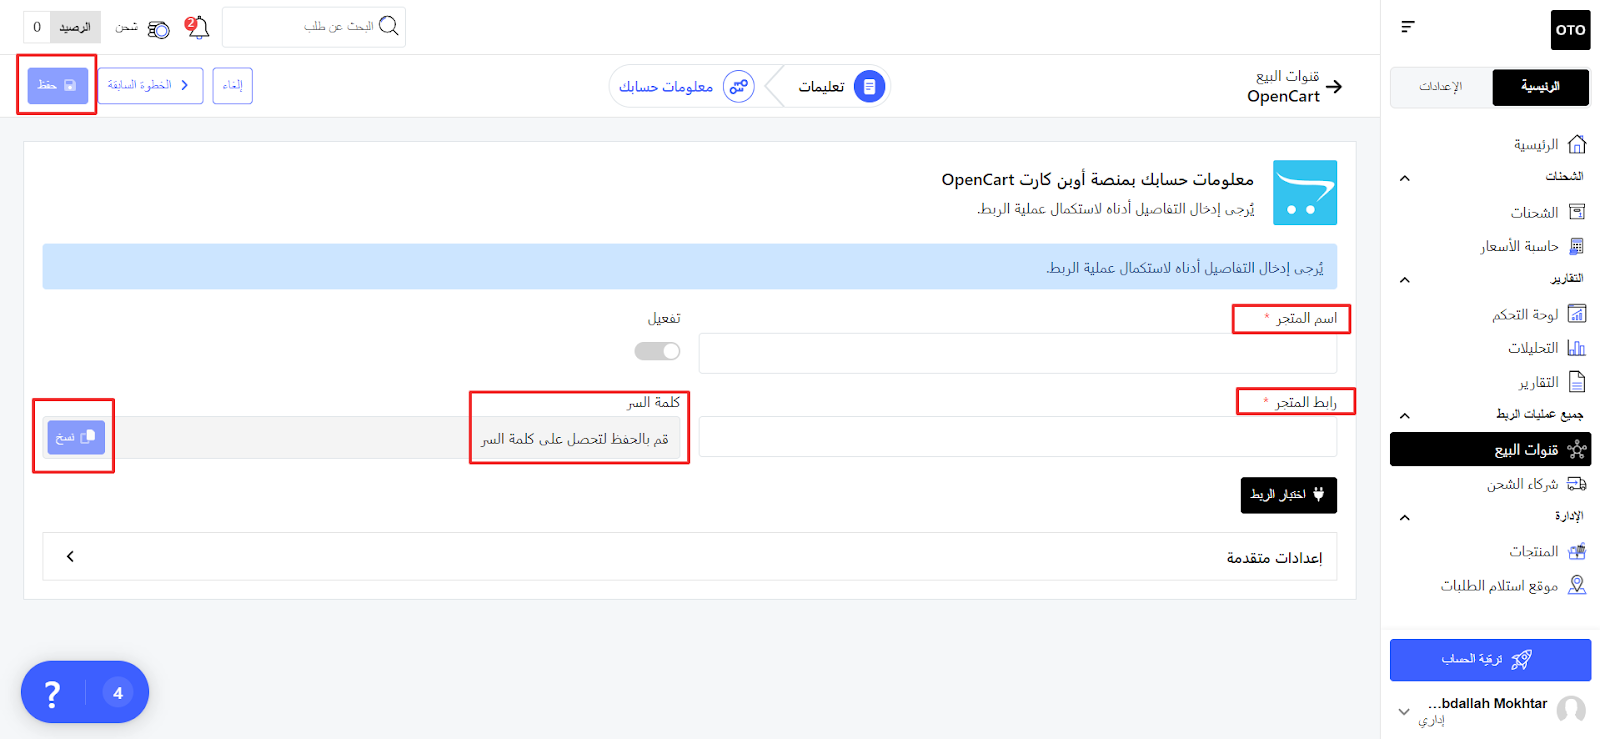The width and height of the screenshot is (1600, 739).
Task: Click the plug icon on test button
Action: click(1318, 494)
